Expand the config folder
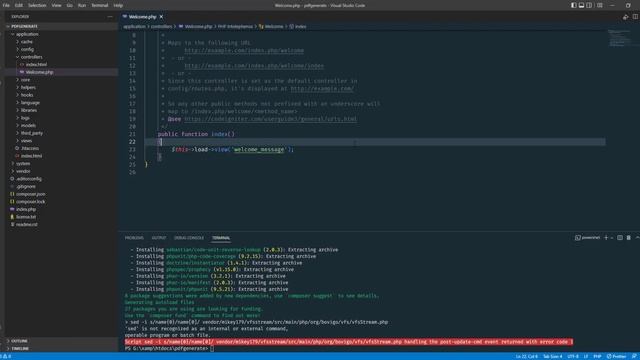Image resolution: width=640 pixels, height=360 pixels. [27, 49]
